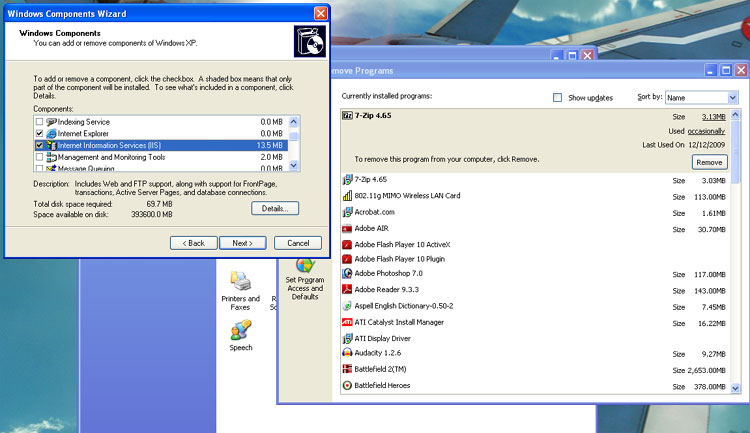Click the Audacity 1.2.6 icon
The height and width of the screenshot is (433, 750).
coord(347,353)
